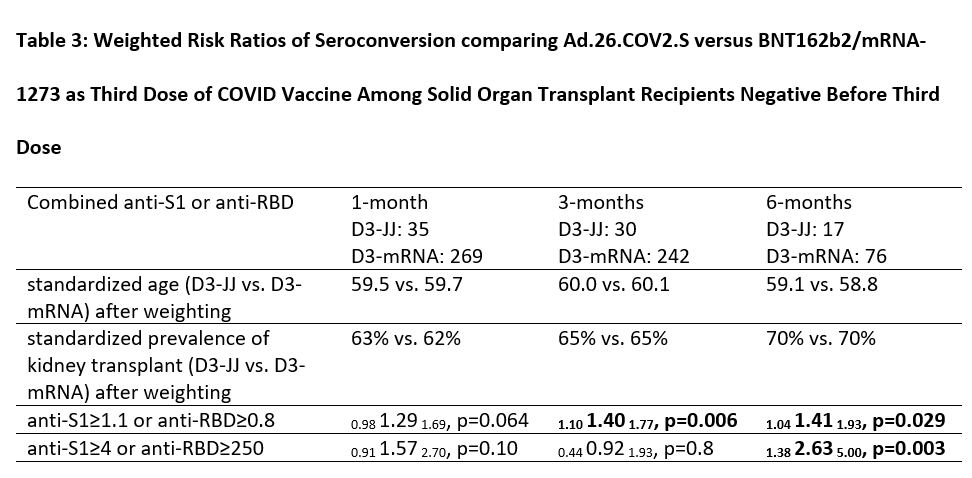Select the "59.1 vs. 58.8" age cell

[x=821, y=285]
